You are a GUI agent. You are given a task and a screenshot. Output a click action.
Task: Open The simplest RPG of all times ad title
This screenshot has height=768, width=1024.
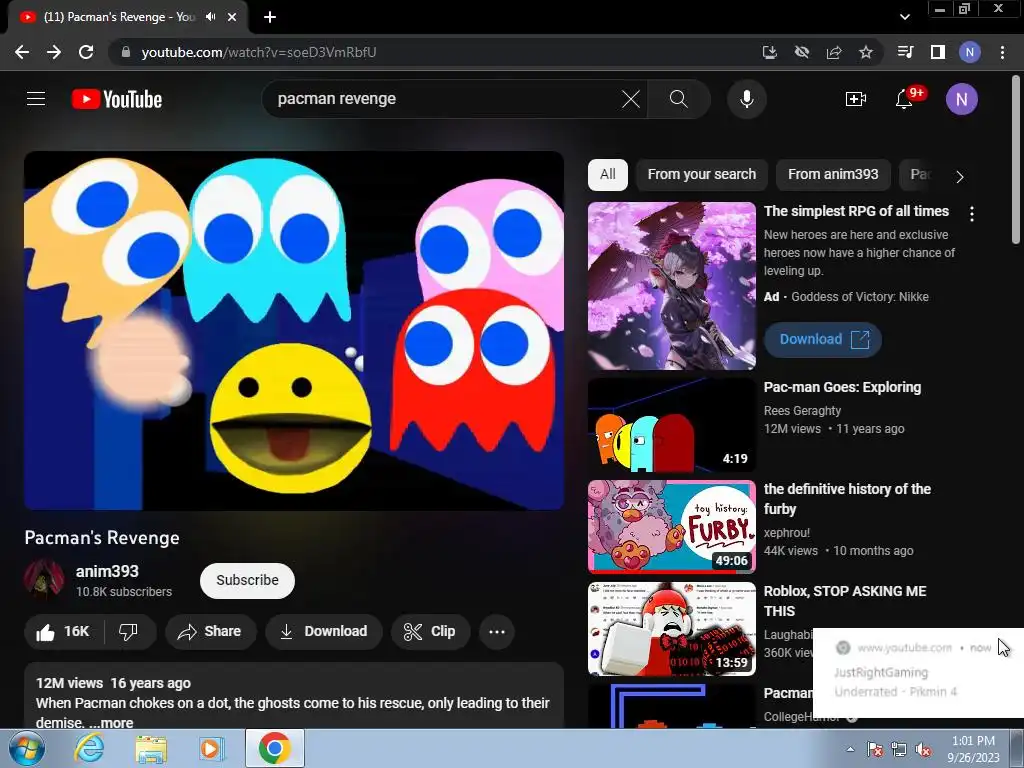pos(856,212)
